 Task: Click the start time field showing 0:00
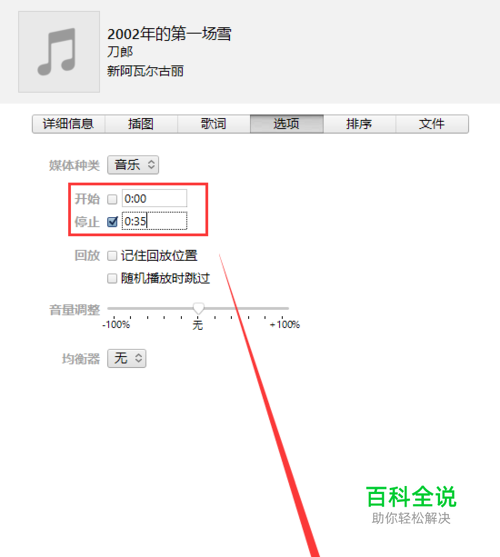154,198
